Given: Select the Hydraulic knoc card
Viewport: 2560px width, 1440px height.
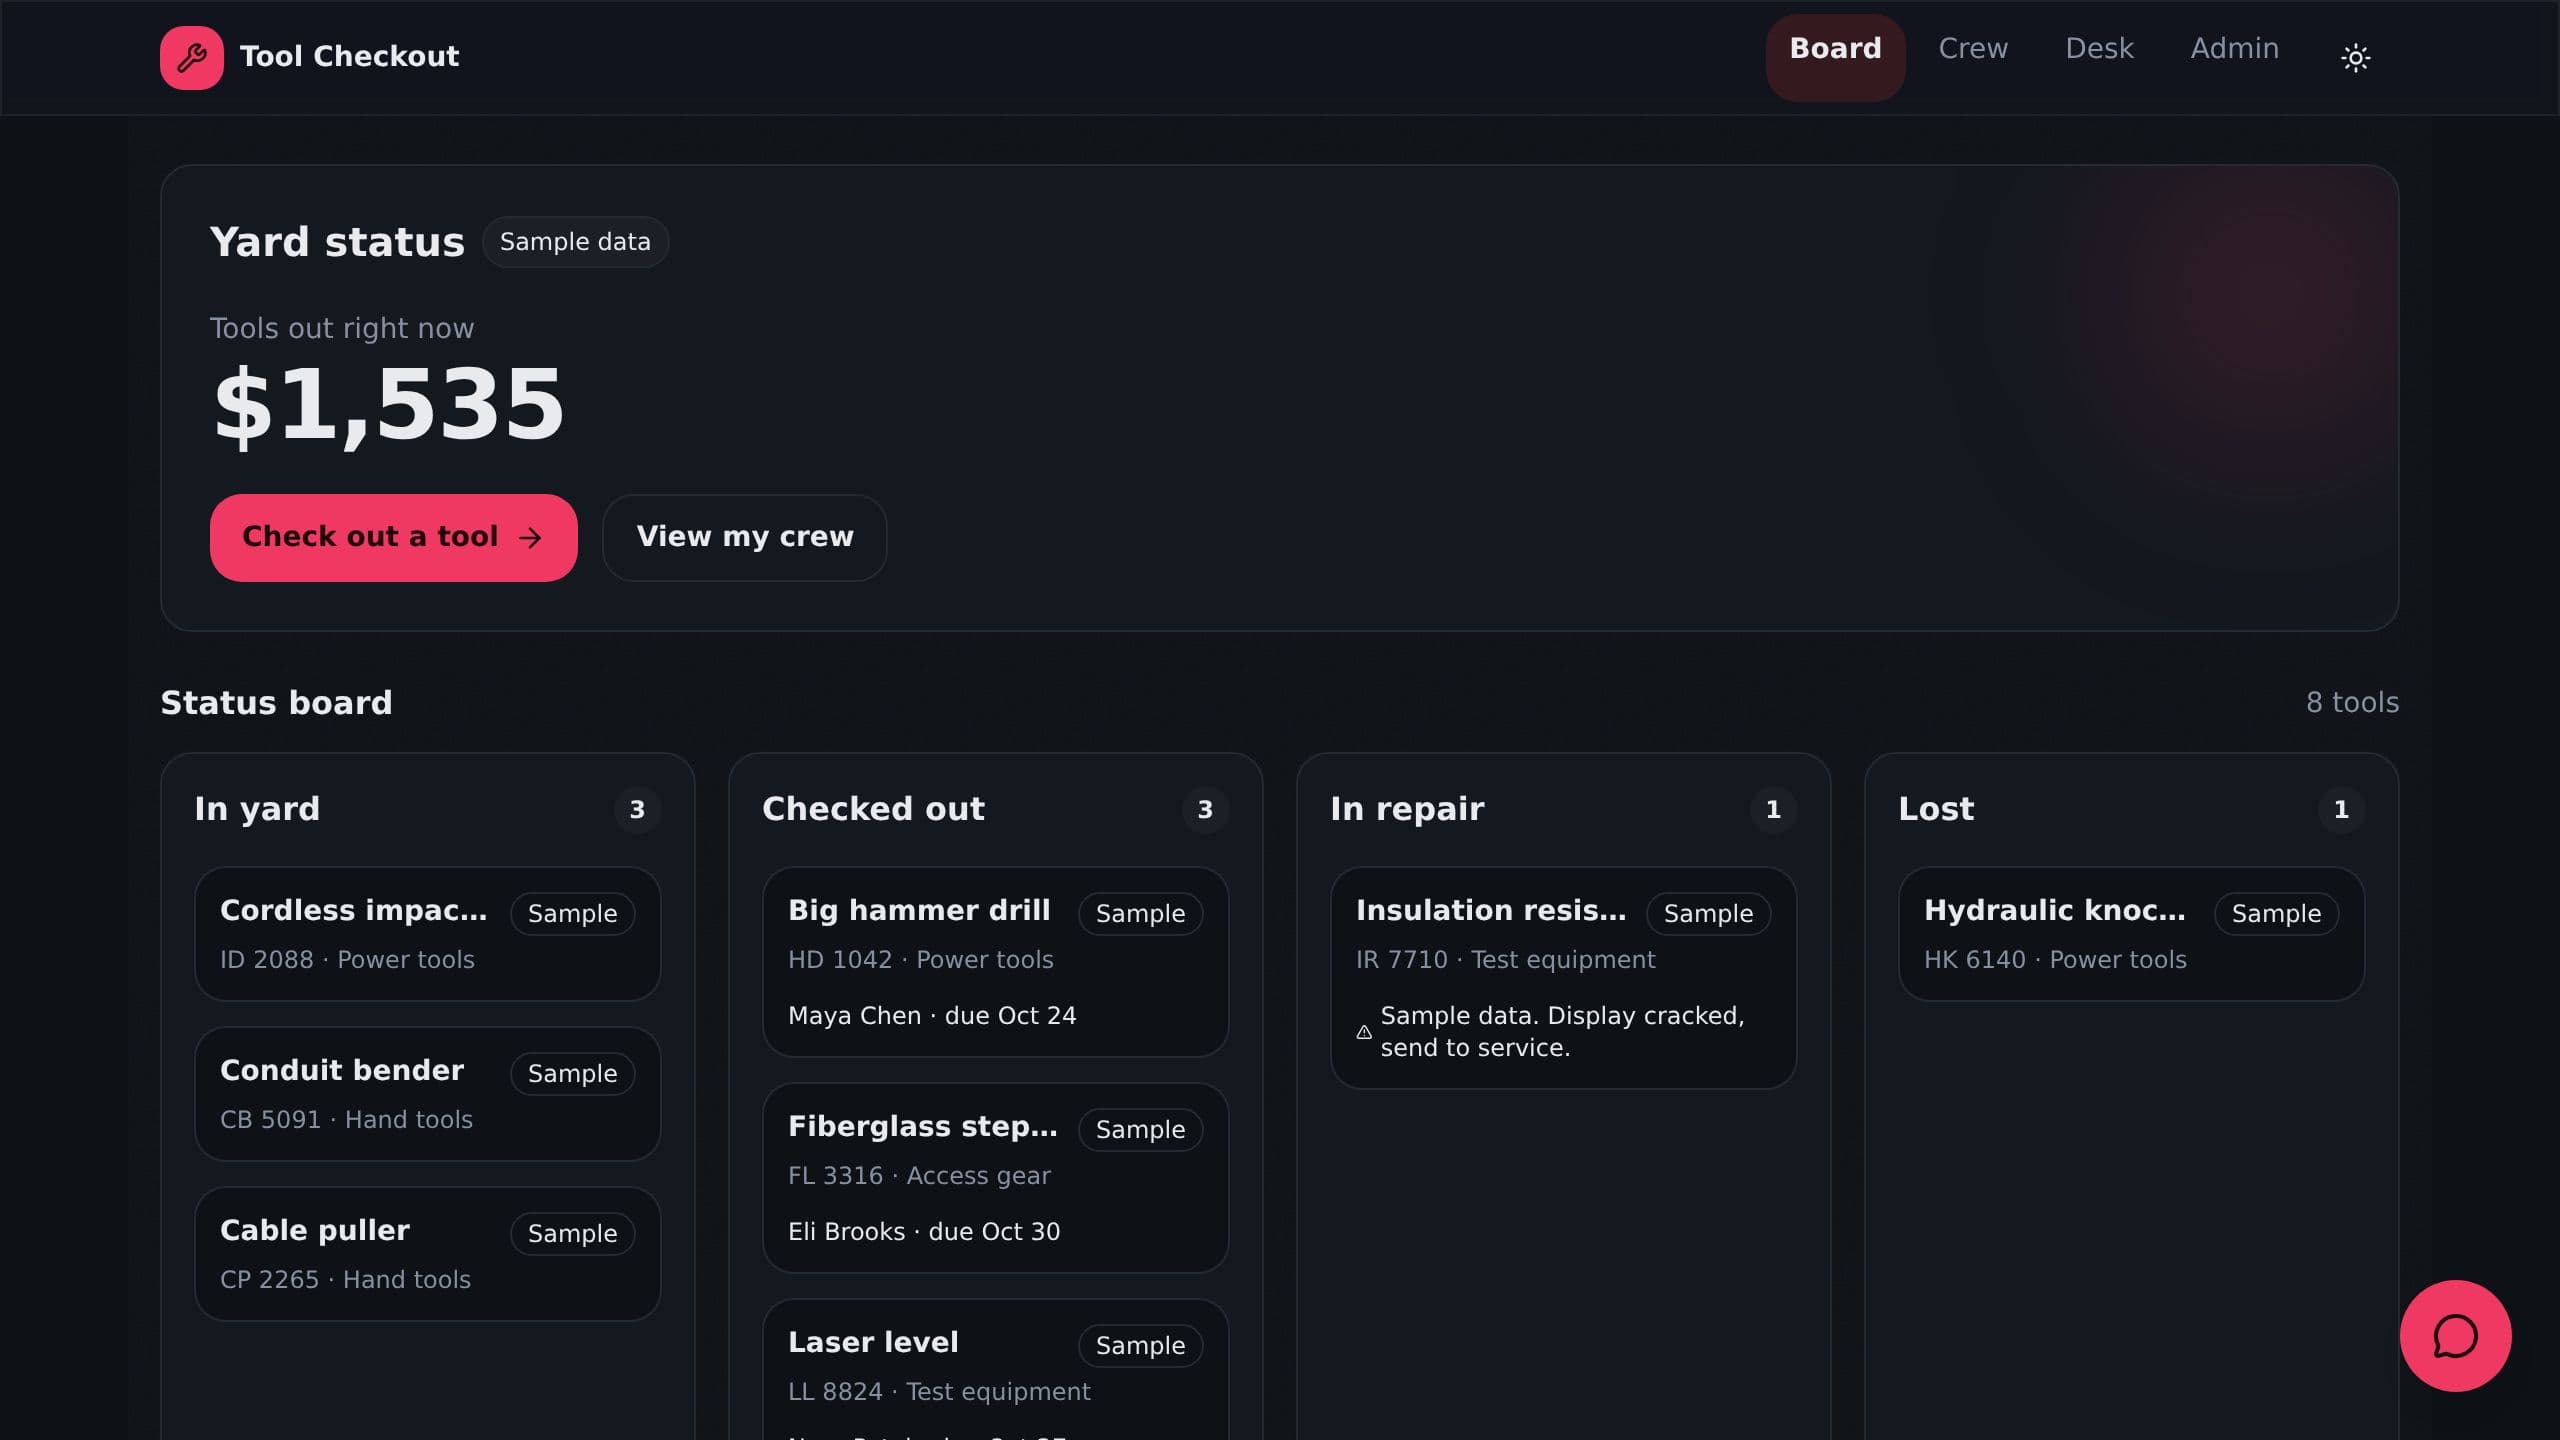Looking at the screenshot, I should click(x=2131, y=933).
